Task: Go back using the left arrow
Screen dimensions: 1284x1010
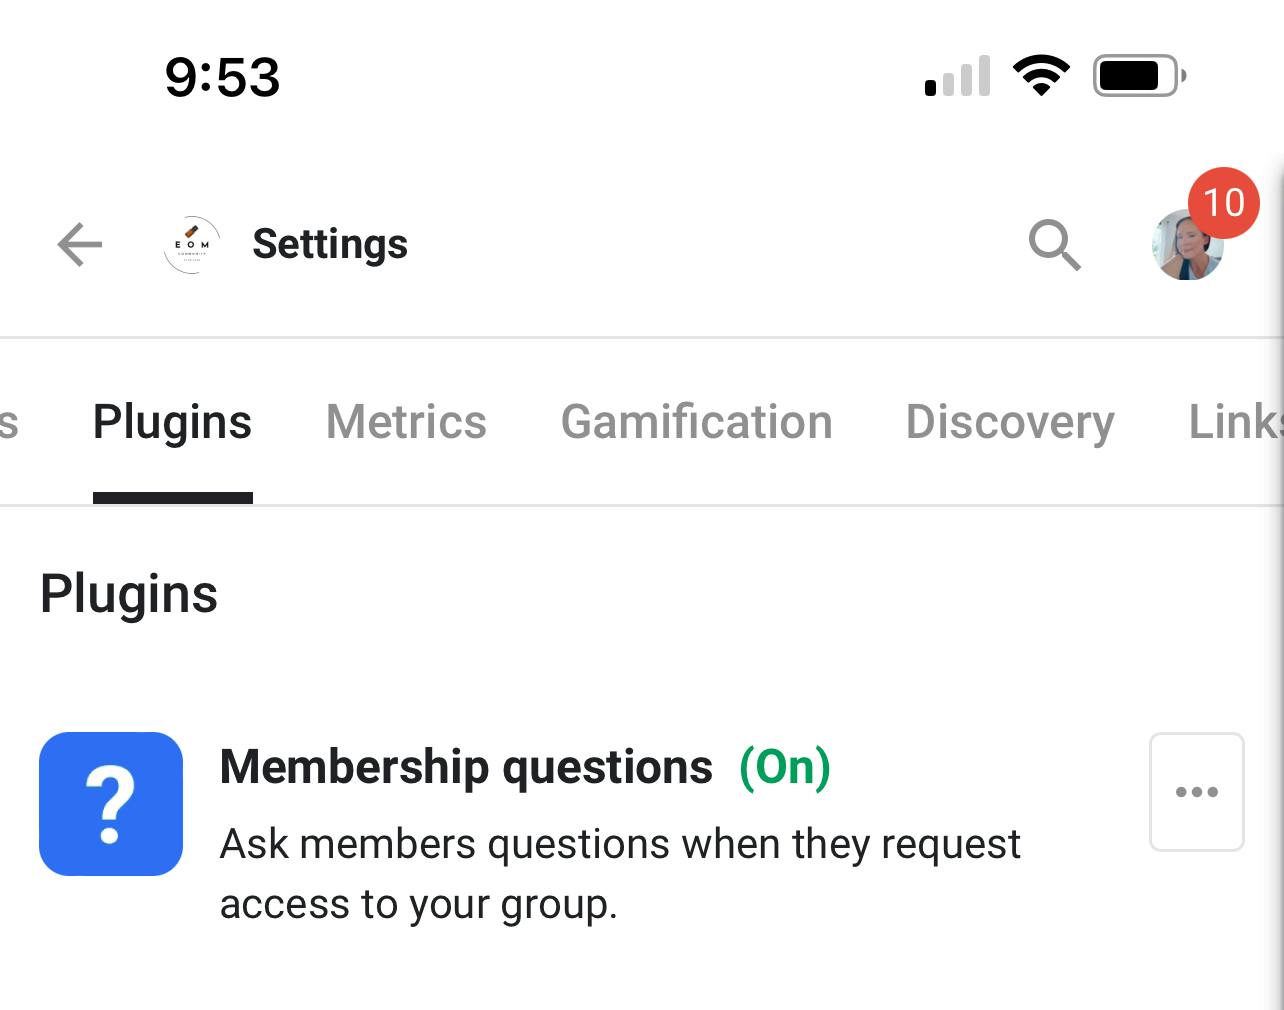Action: [80, 245]
